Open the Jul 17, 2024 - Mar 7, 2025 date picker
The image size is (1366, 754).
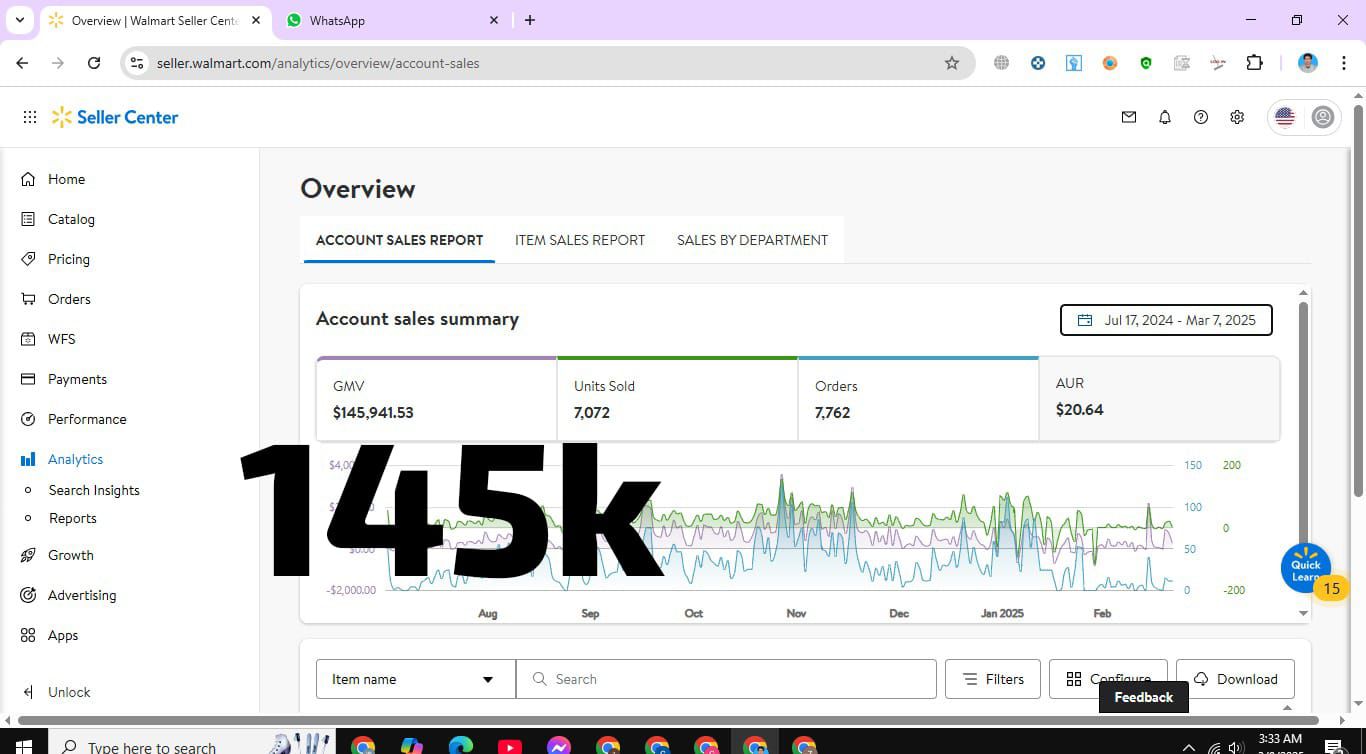1166,320
